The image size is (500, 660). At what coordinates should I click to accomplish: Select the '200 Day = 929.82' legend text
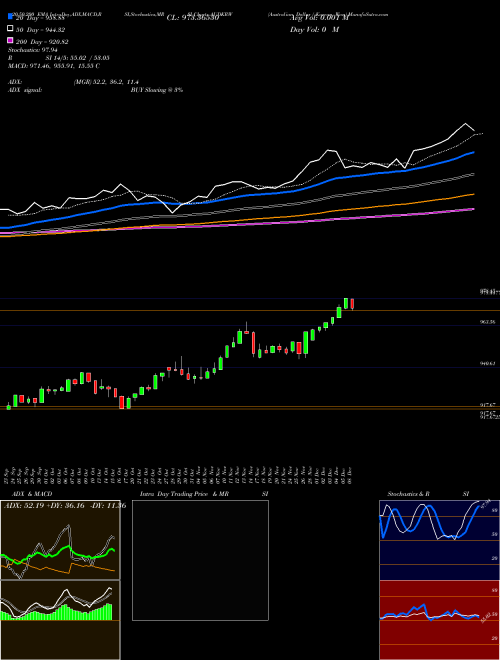(x=42, y=42)
